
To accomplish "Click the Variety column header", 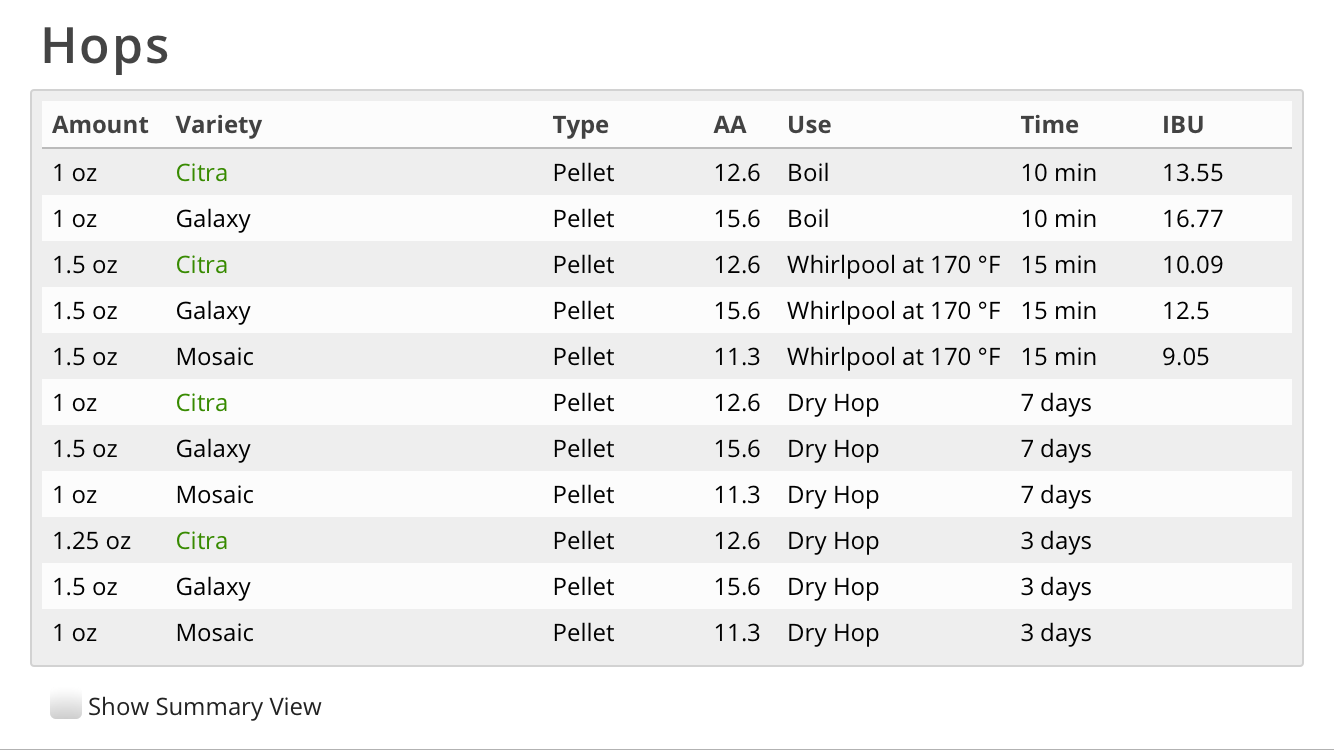I will point(219,125).
